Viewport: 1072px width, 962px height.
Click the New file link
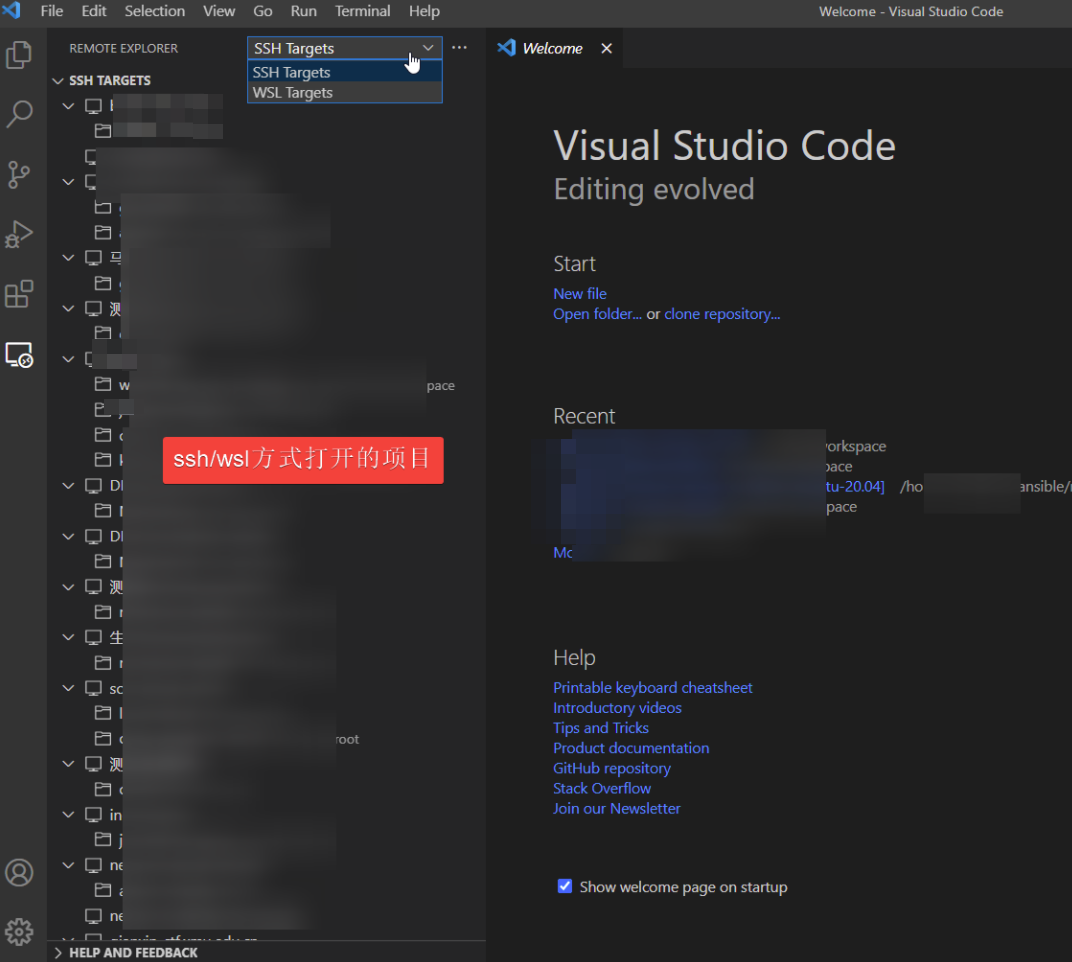coord(580,293)
